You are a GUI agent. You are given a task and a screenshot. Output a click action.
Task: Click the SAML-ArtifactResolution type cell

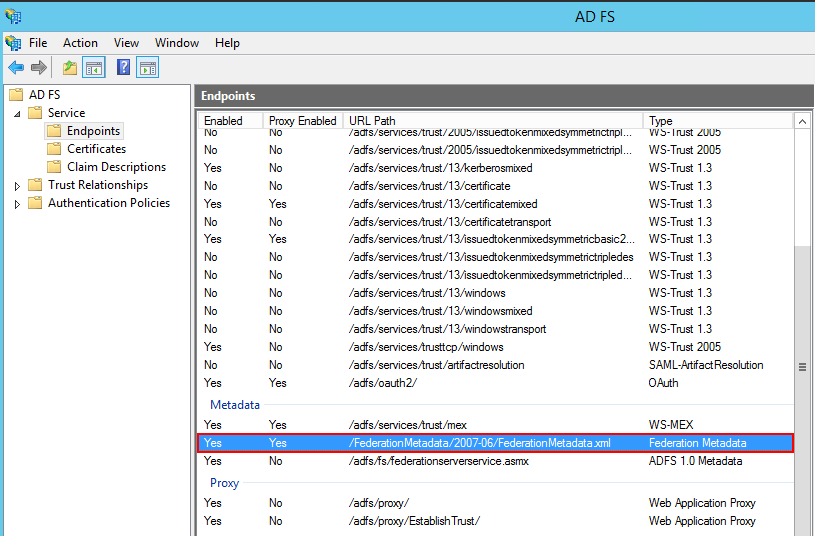click(706, 365)
